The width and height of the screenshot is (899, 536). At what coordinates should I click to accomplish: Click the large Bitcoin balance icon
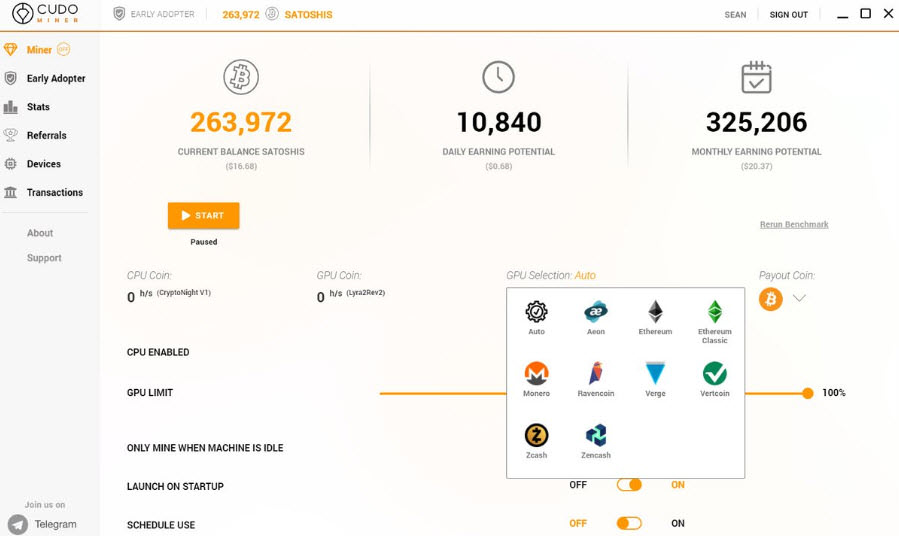[241, 77]
